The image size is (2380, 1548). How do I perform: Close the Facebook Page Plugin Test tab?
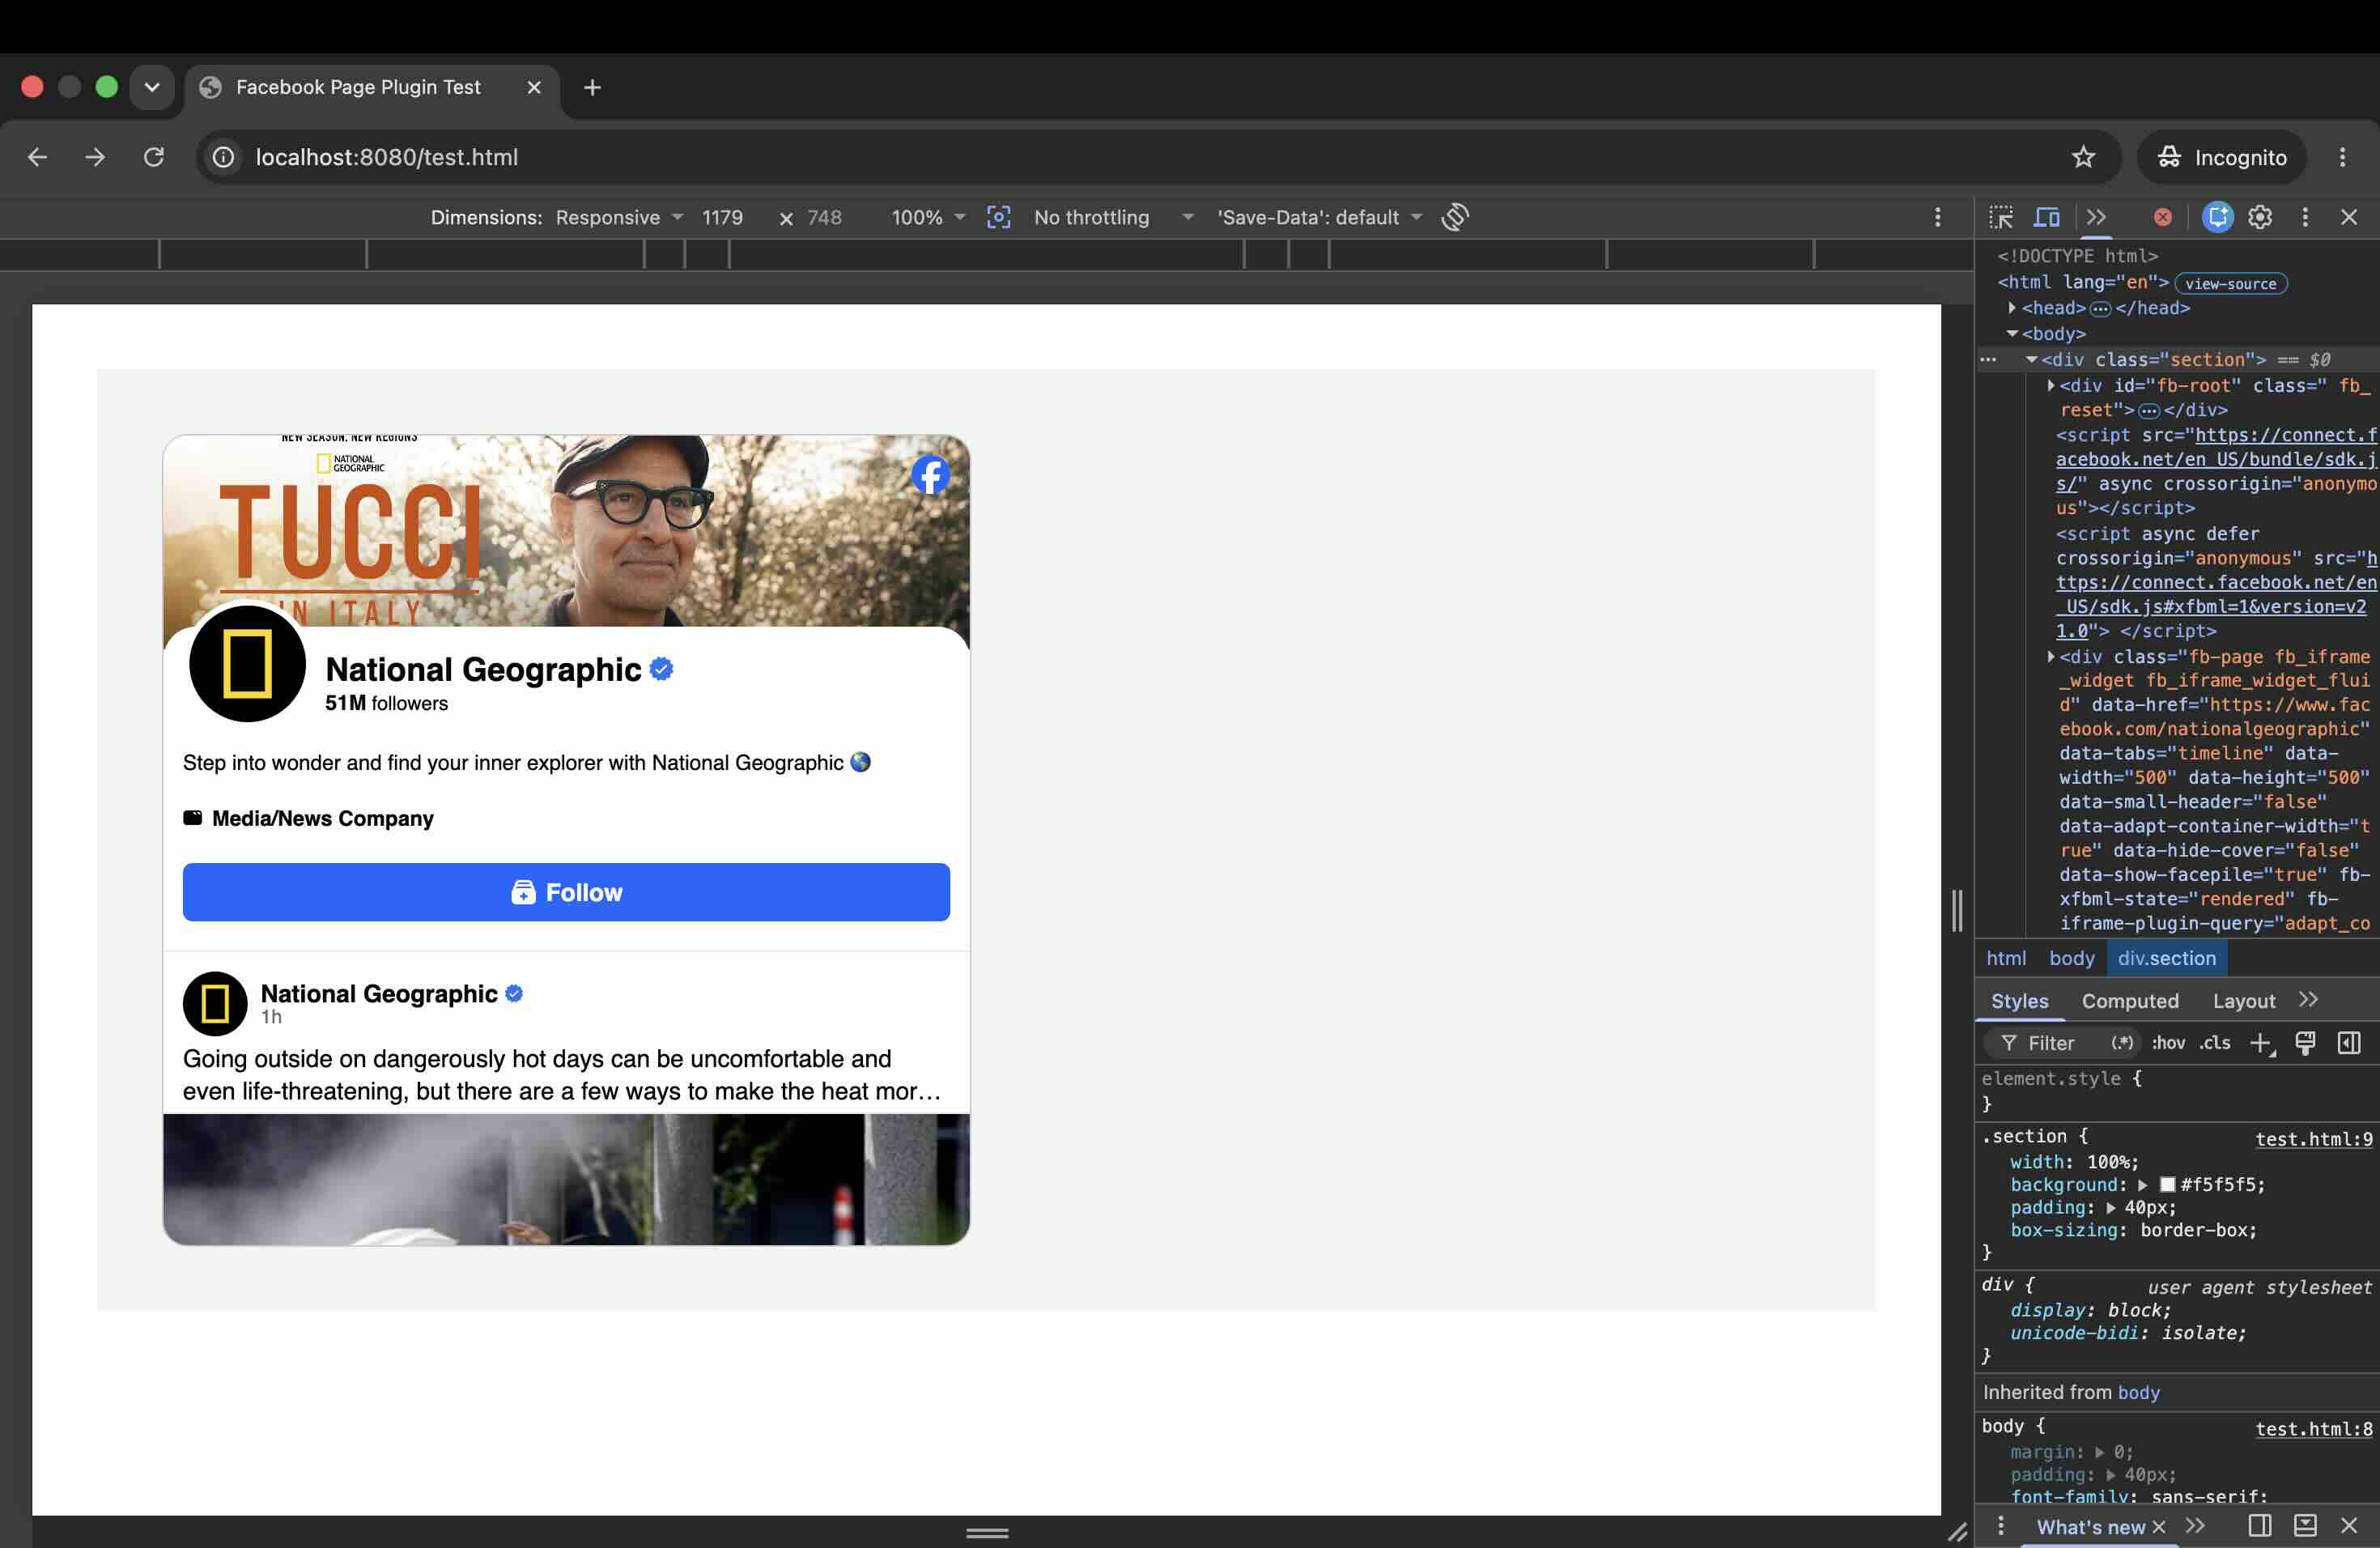tap(534, 87)
